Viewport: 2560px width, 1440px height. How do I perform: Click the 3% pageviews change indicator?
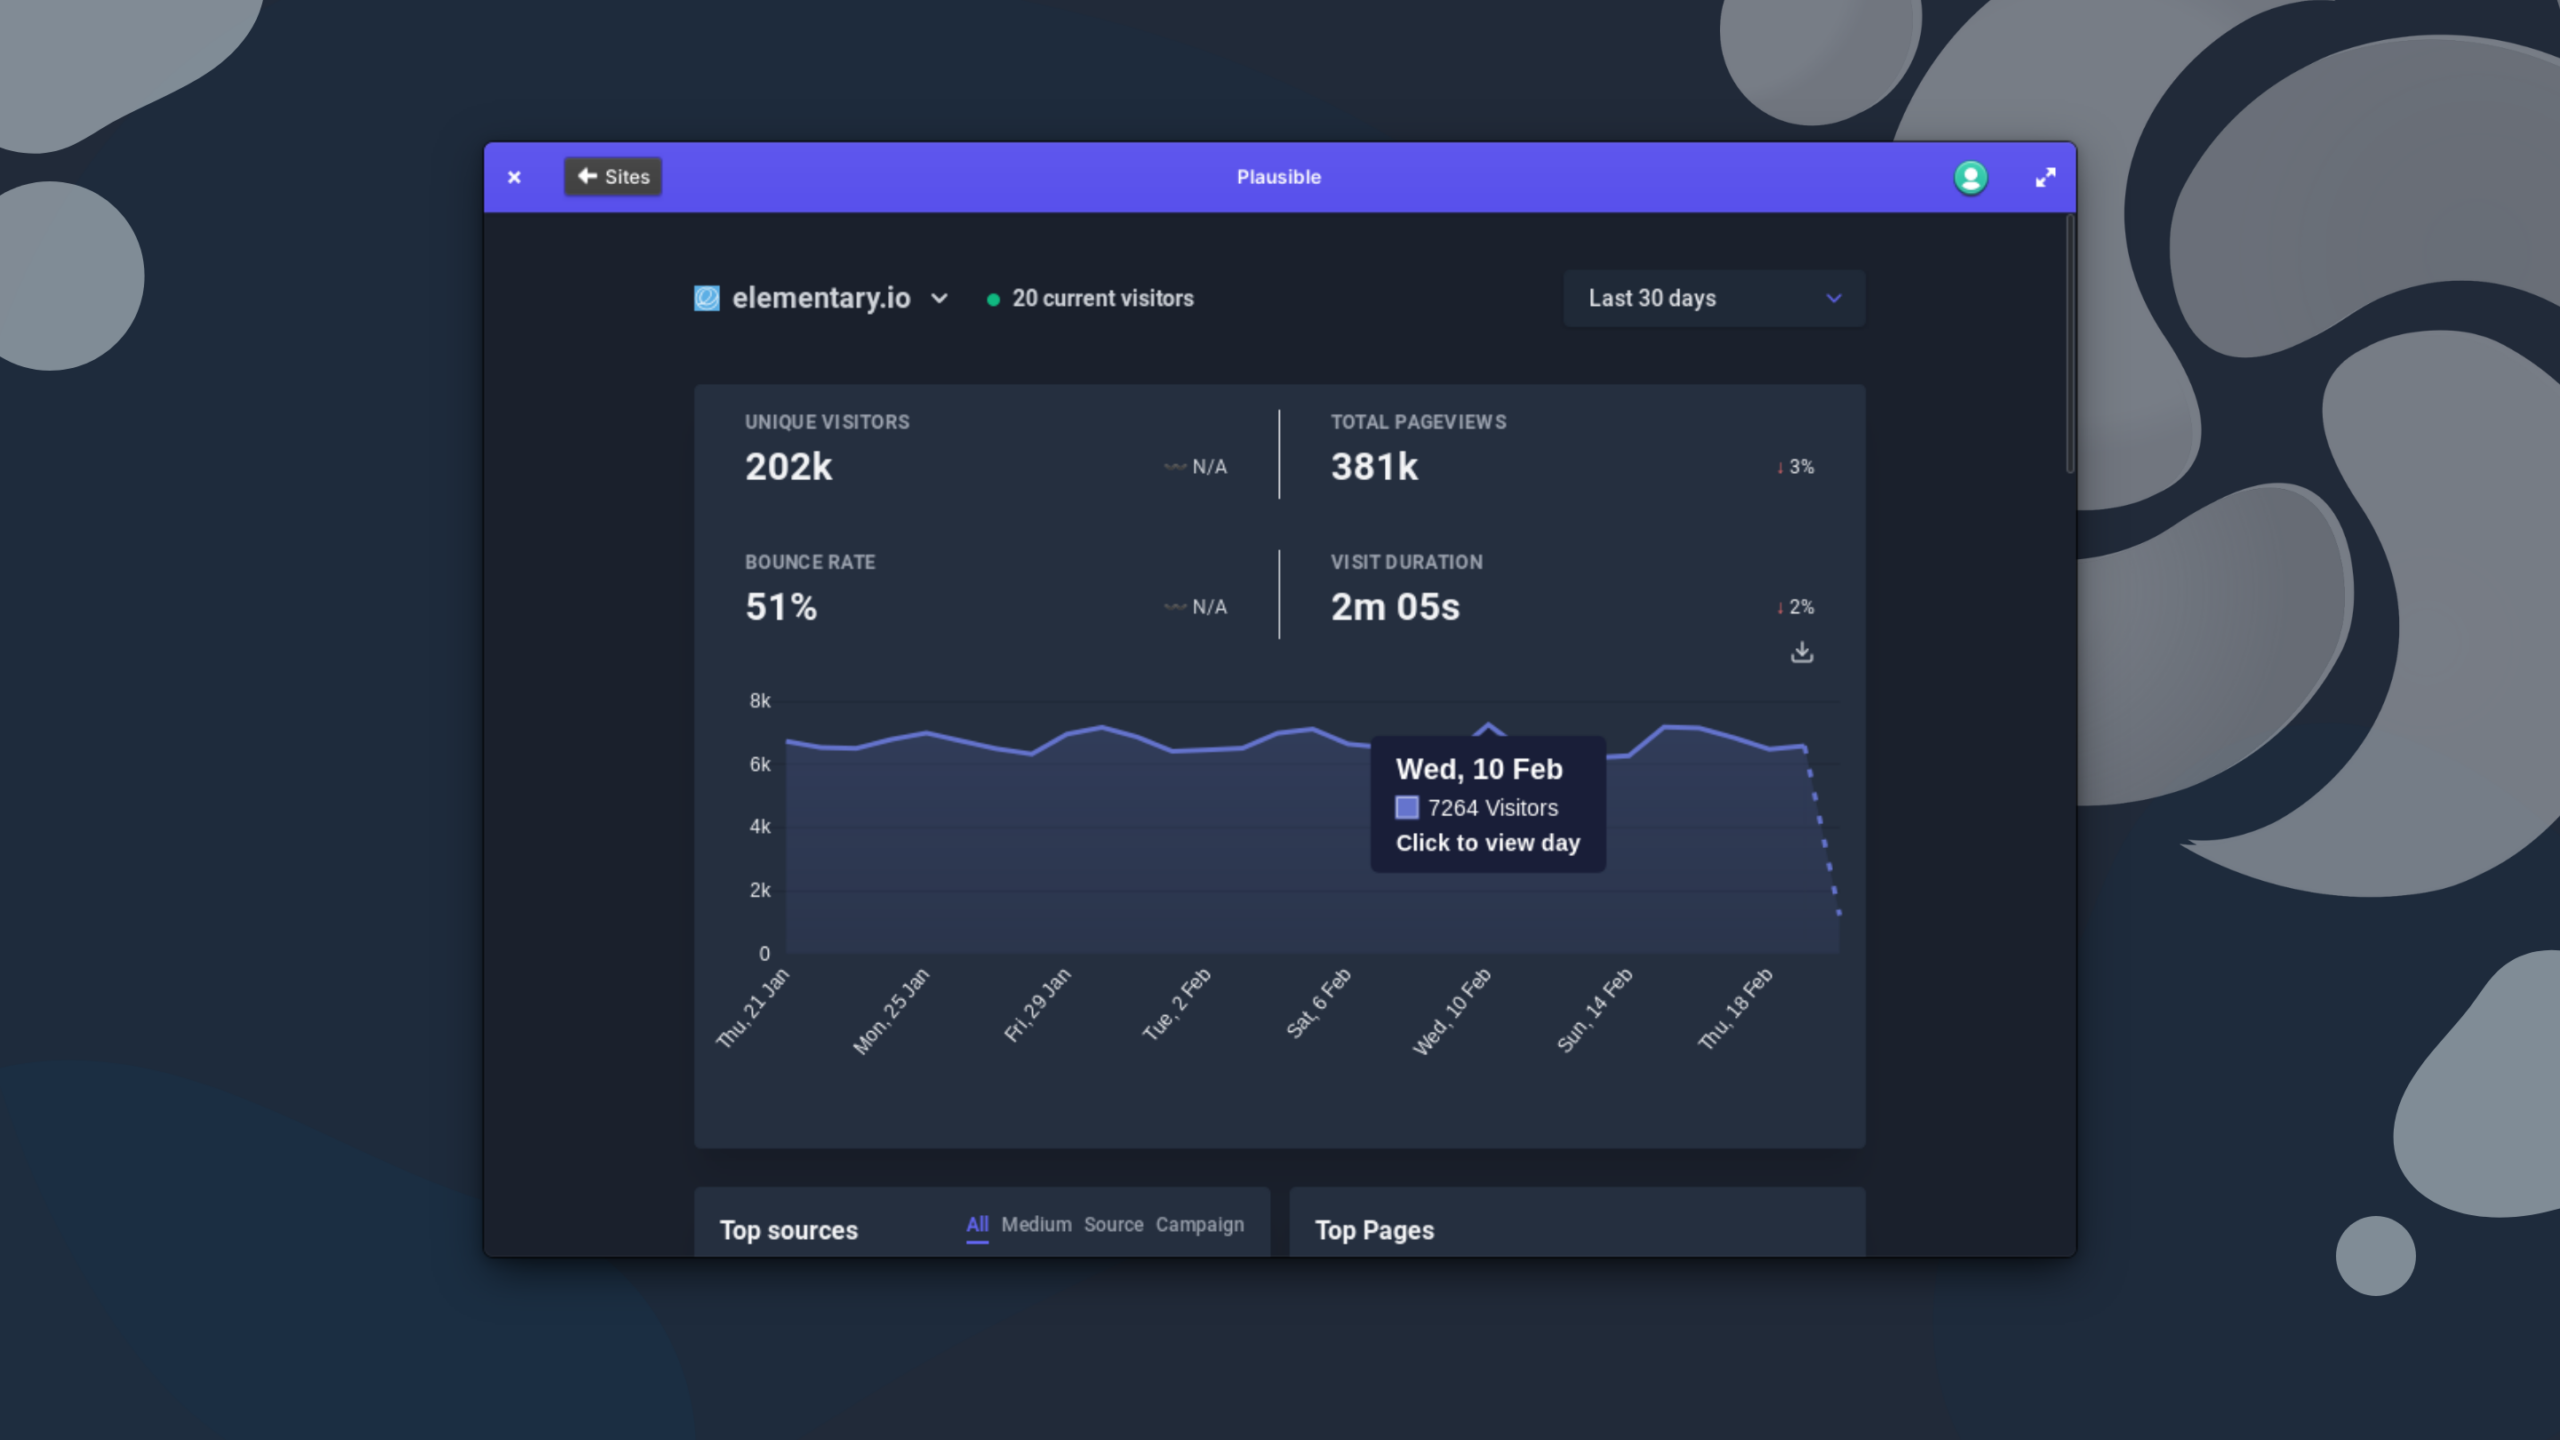(1795, 467)
